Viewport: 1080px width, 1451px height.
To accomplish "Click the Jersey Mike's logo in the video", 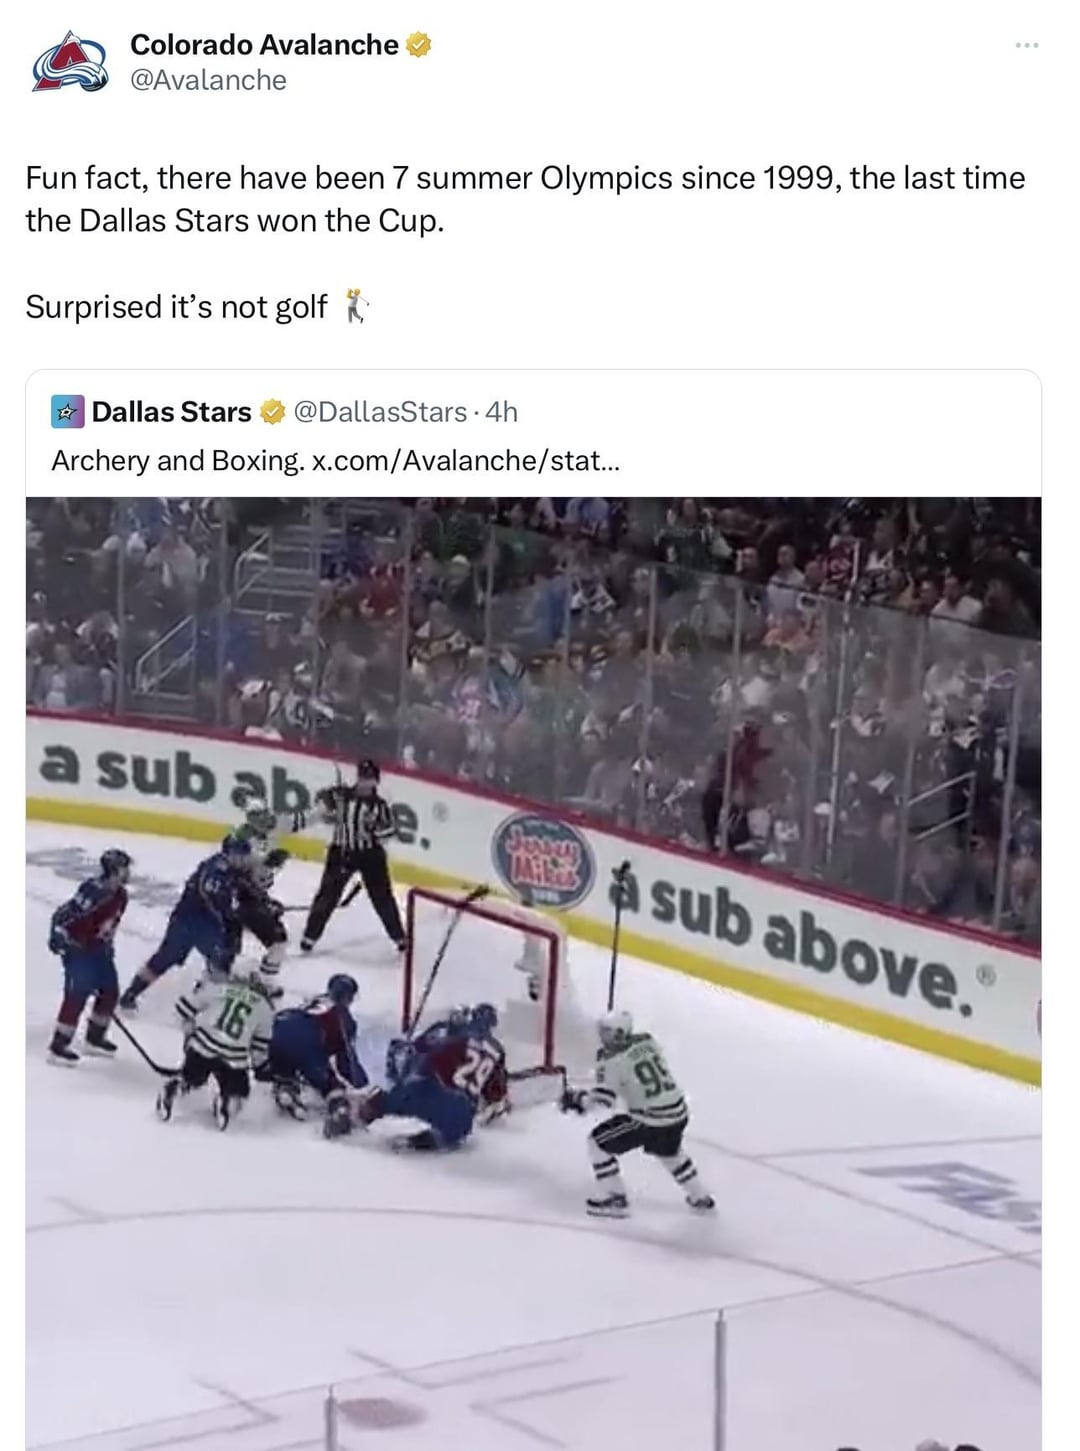I will tap(542, 859).
